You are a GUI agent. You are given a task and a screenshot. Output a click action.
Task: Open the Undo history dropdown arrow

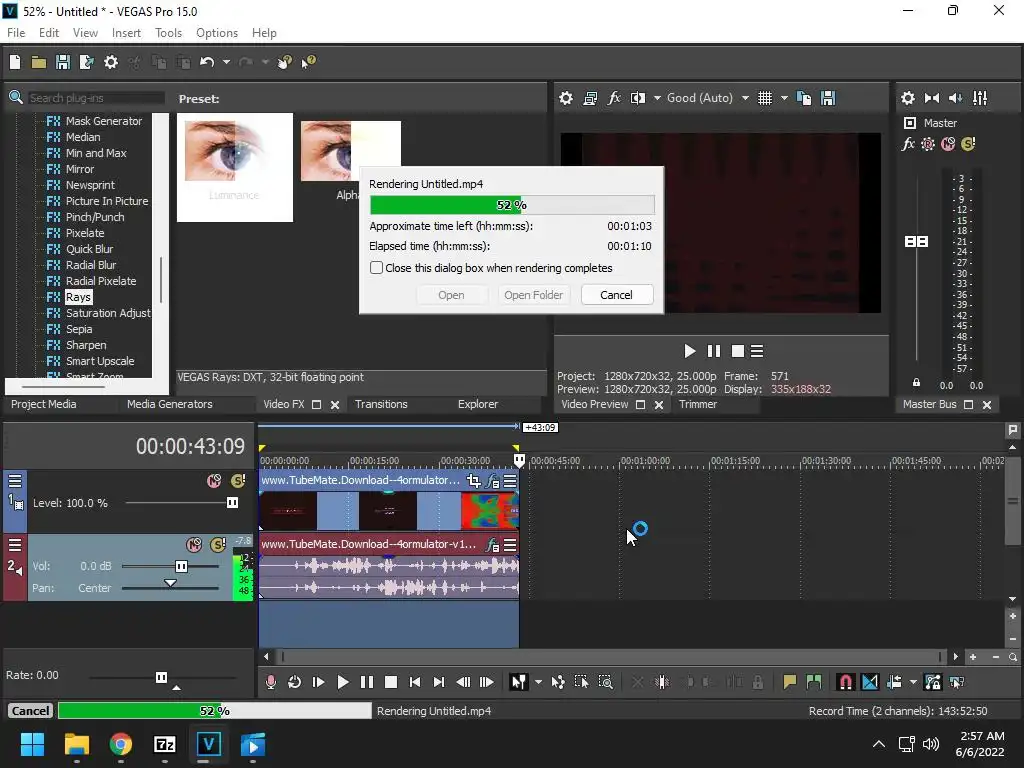pos(226,62)
